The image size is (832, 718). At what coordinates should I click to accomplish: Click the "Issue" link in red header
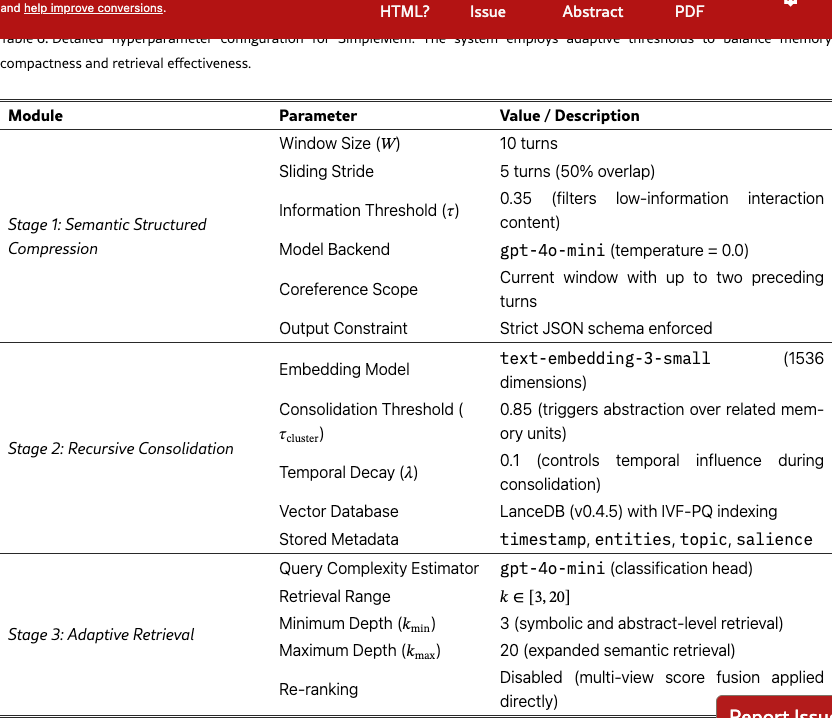point(487,12)
